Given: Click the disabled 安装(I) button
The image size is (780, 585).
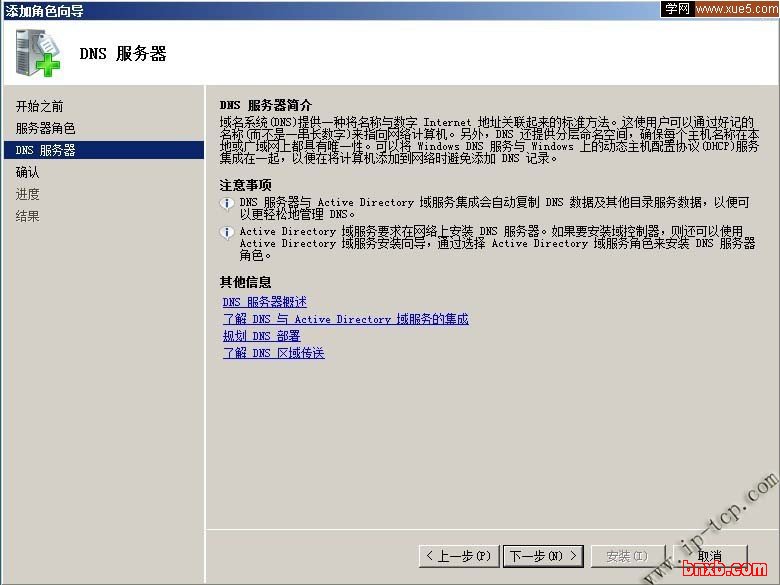Looking at the screenshot, I should (x=628, y=556).
